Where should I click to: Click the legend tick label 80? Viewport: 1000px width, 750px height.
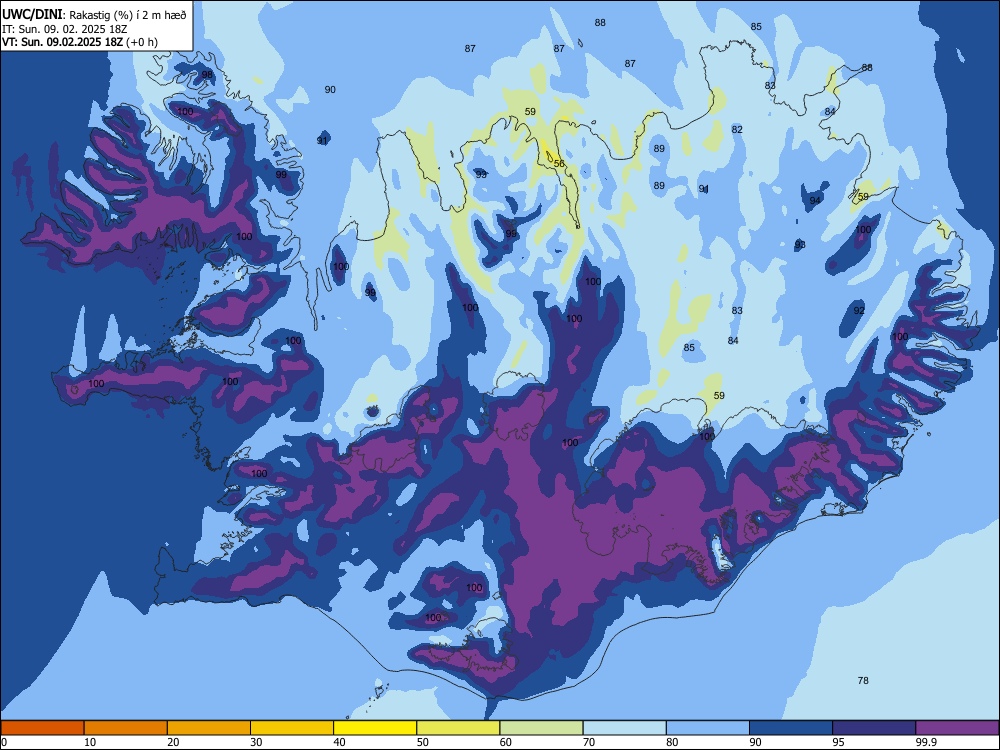point(672,742)
